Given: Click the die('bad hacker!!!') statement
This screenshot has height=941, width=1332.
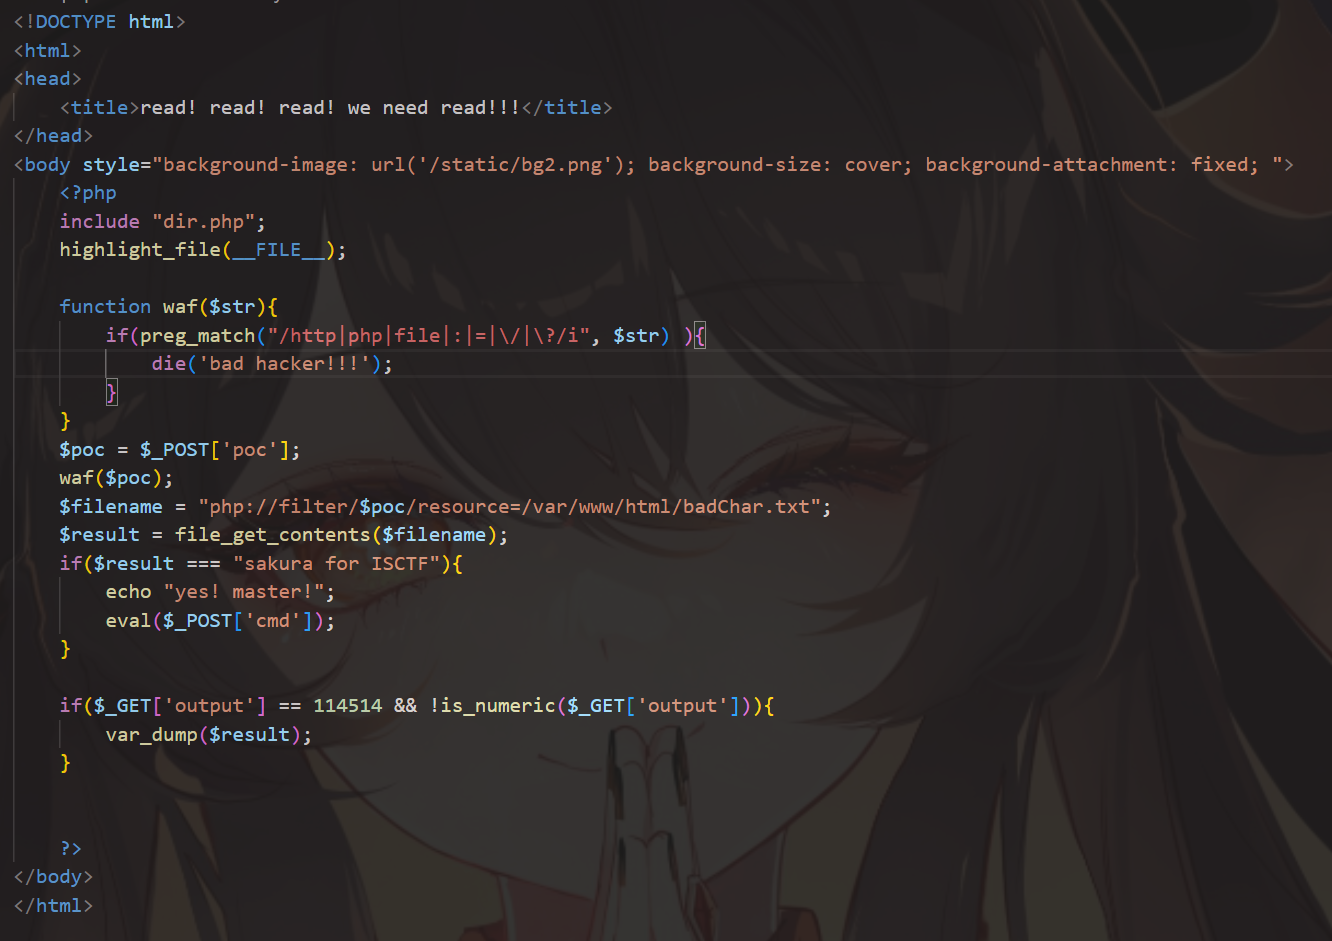Looking at the screenshot, I should (x=272, y=363).
